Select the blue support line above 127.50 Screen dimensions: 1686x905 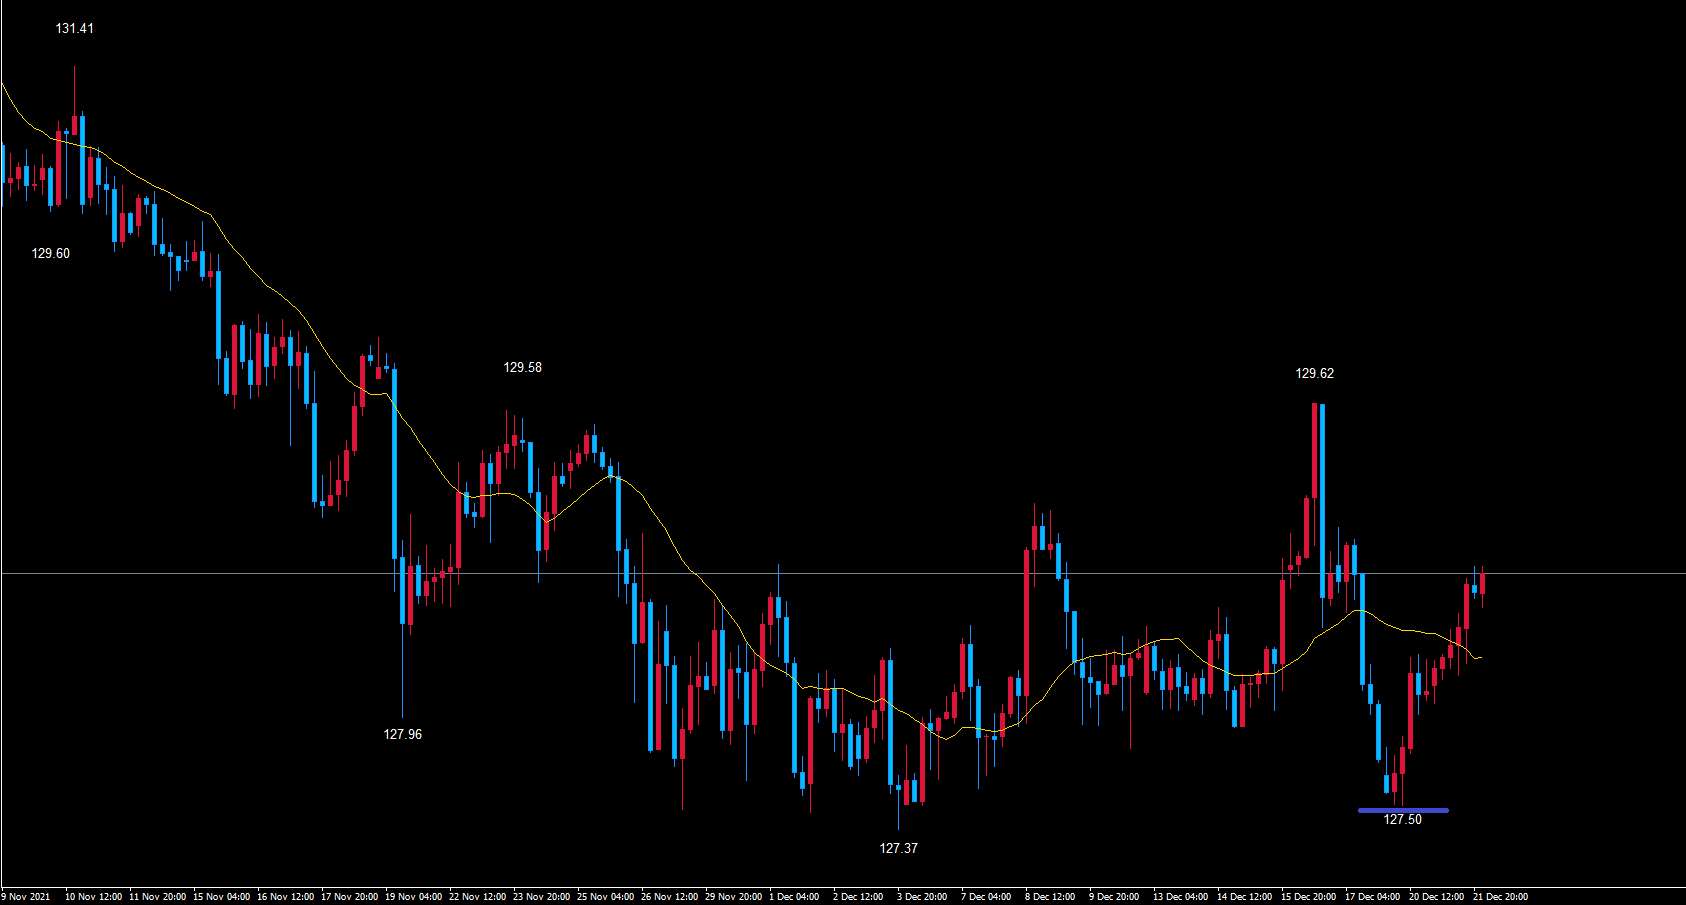(1402, 810)
